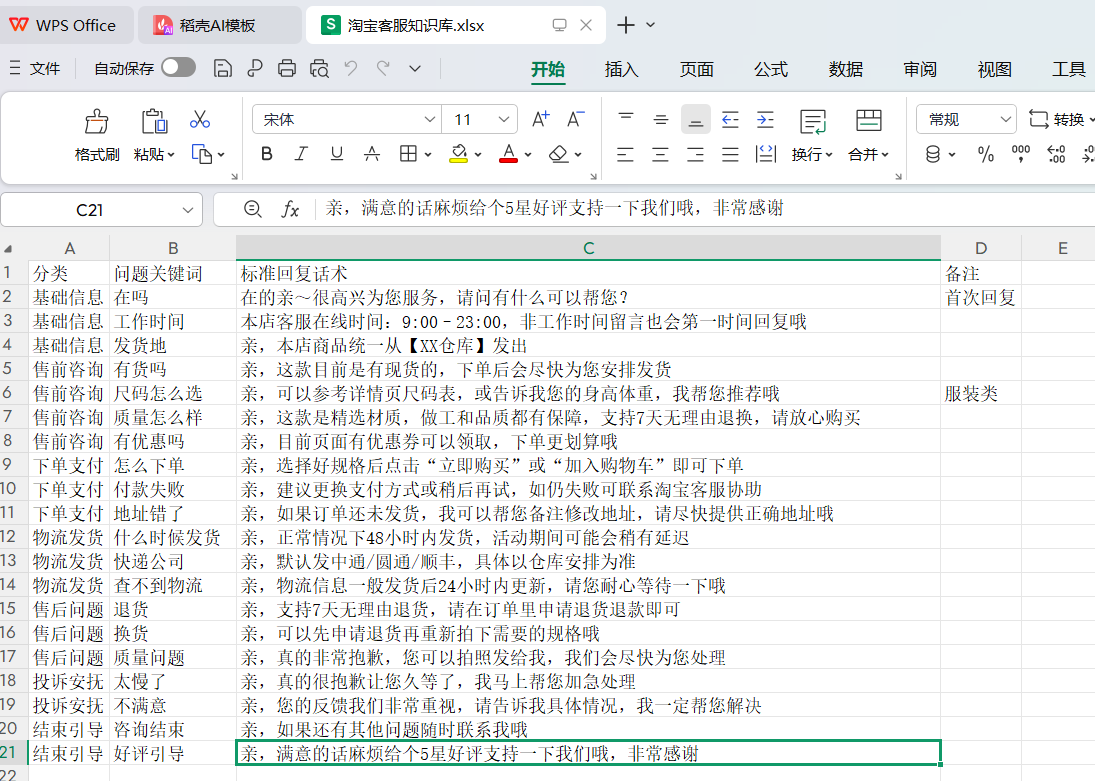Apply Bold formatting

coord(267,154)
